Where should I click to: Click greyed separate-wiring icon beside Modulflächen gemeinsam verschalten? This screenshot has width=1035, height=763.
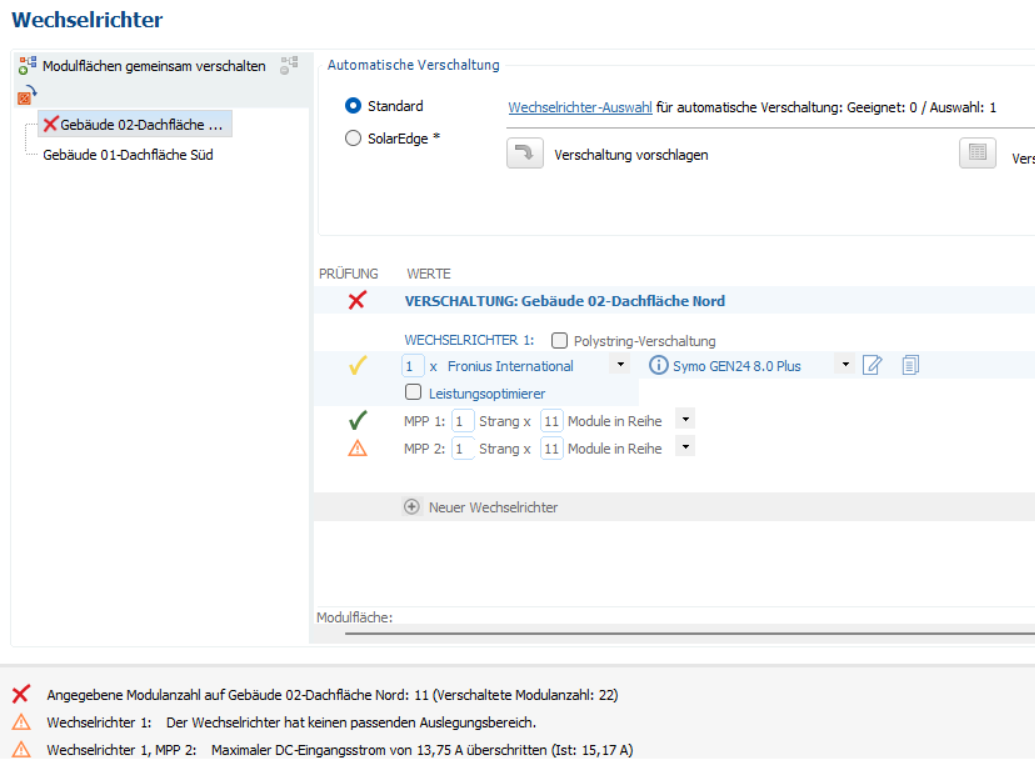pyautogui.click(x=289, y=65)
